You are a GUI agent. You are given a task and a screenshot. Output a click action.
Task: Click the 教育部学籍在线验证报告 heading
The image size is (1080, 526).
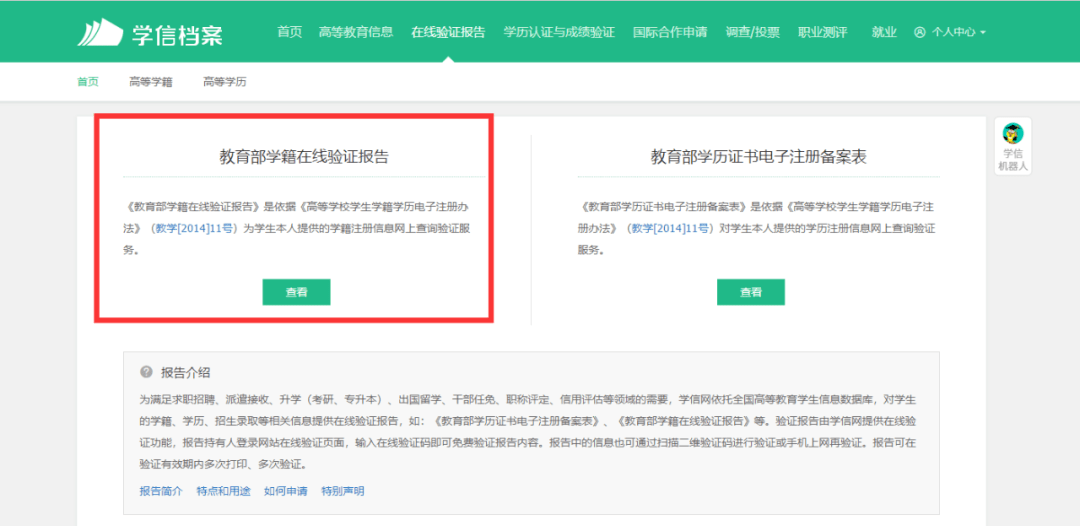pyautogui.click(x=304, y=157)
